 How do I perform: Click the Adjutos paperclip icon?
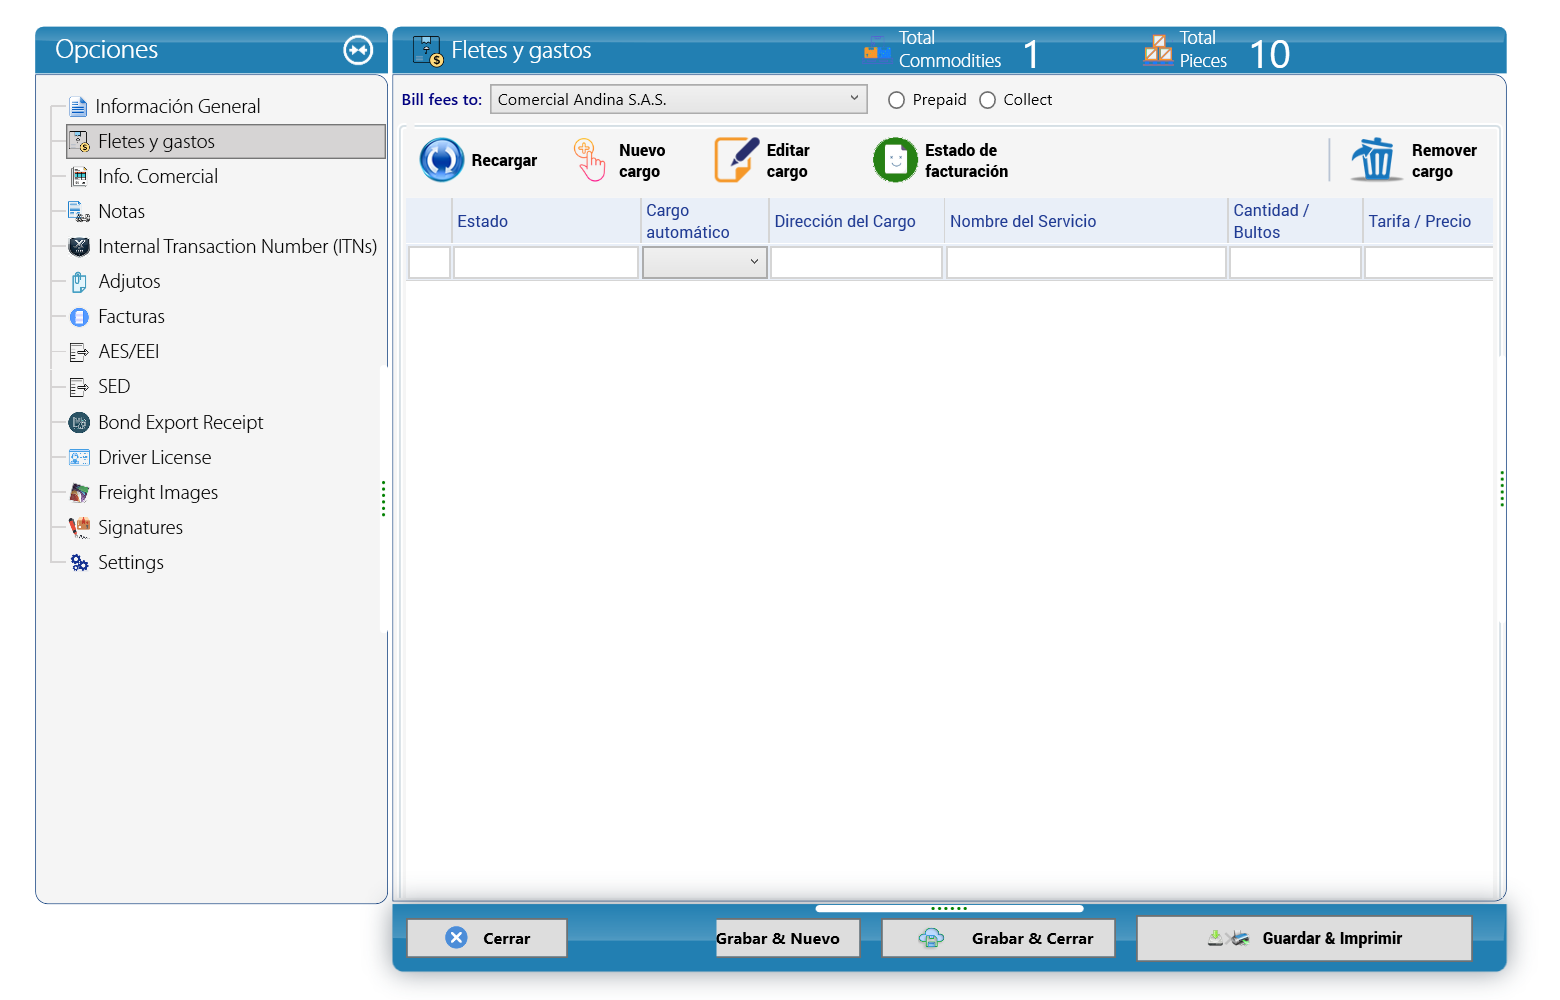coord(79,282)
